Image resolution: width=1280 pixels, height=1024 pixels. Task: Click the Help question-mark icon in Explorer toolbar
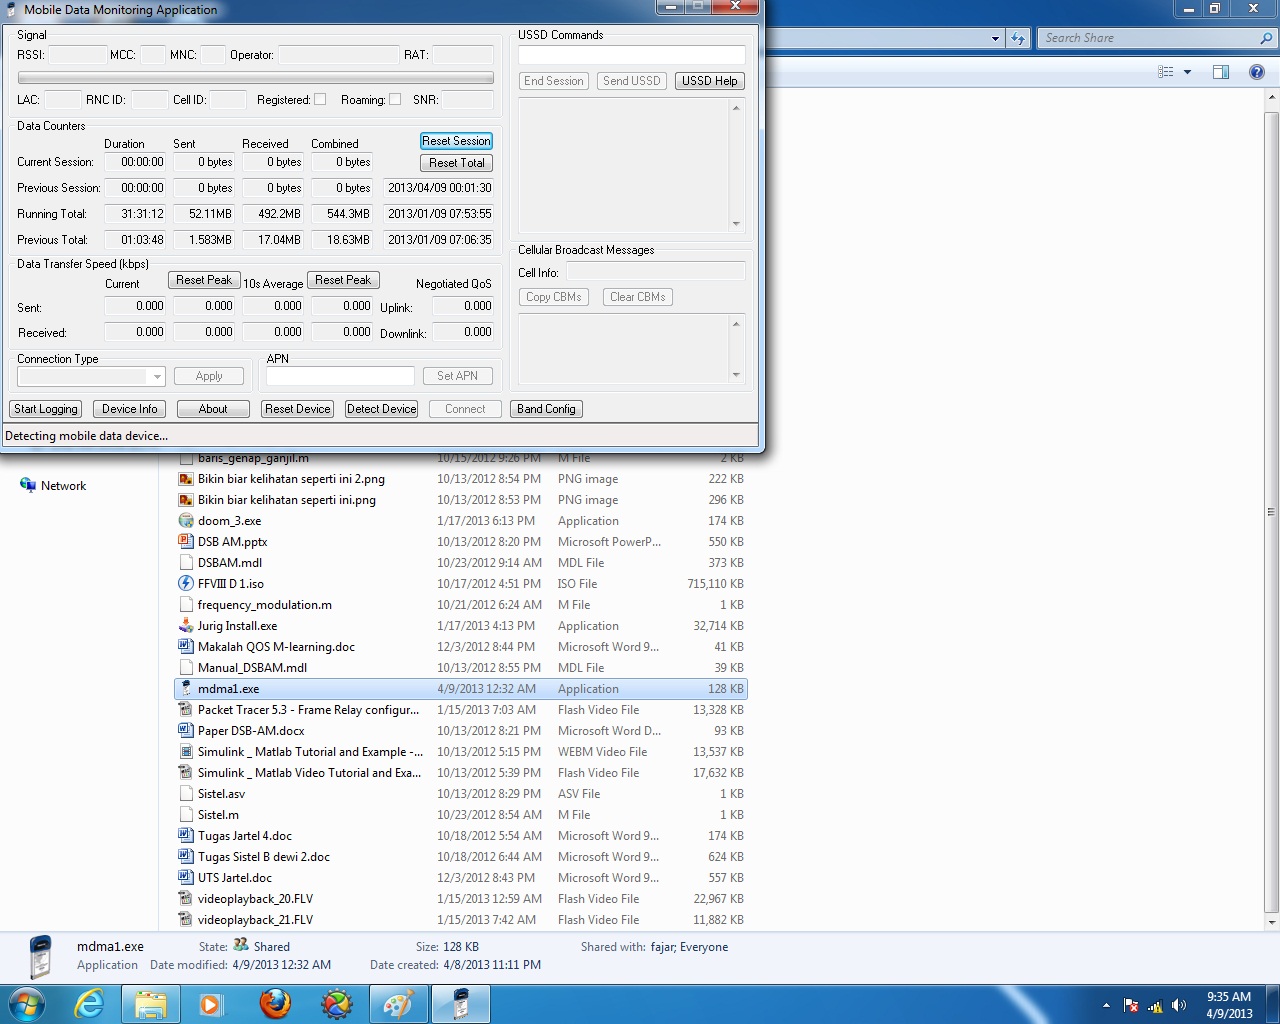coord(1257,71)
